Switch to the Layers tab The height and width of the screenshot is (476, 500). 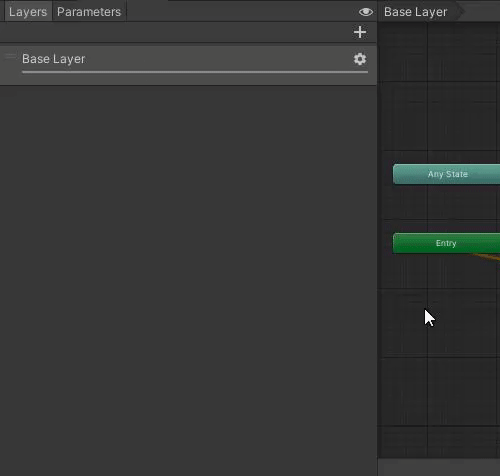point(28,12)
